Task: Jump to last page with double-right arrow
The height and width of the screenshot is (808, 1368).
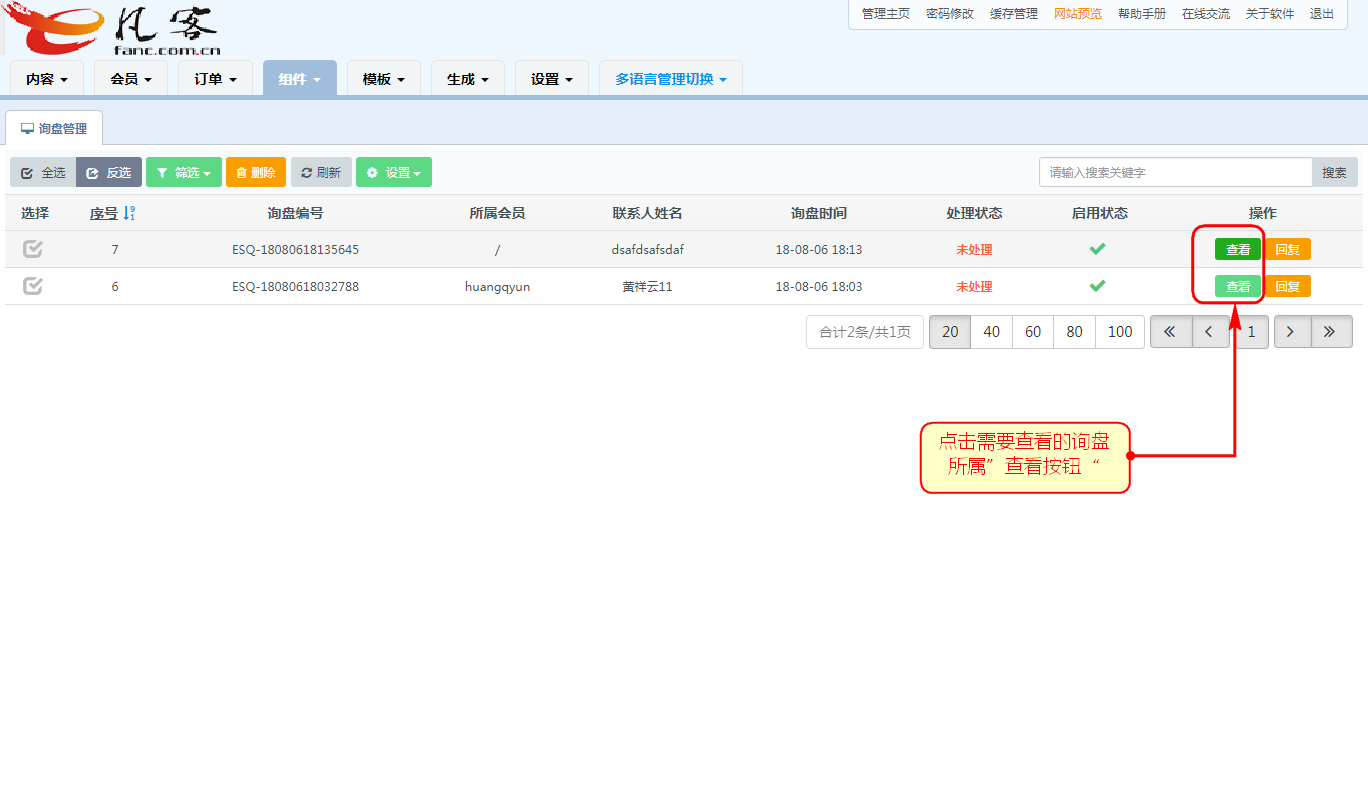Action: pyautogui.click(x=1331, y=332)
